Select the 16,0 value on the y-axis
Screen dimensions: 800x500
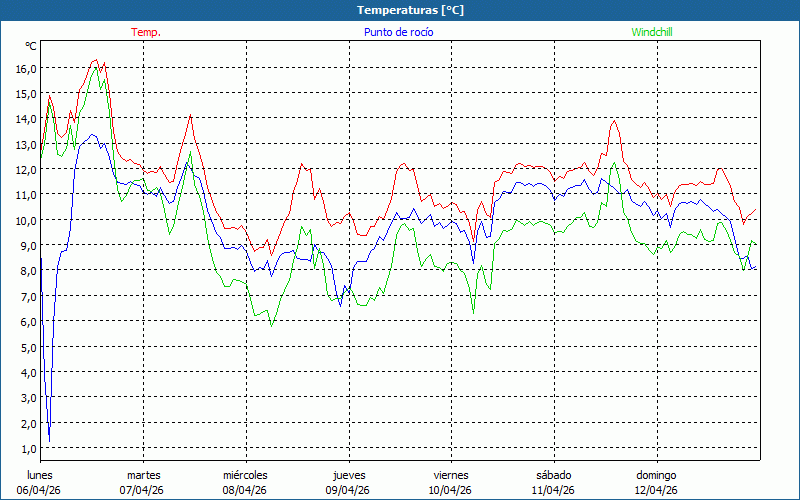[x=26, y=68]
